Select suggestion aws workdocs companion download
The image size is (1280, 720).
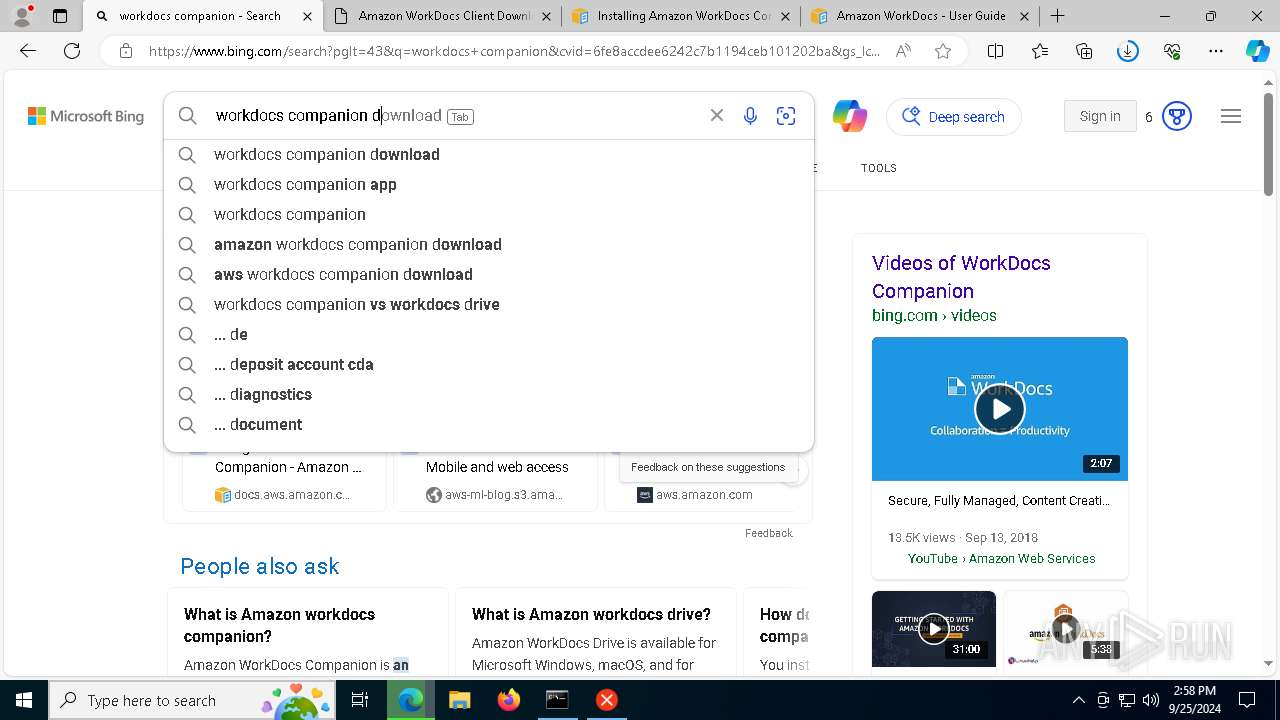pyautogui.click(x=489, y=274)
